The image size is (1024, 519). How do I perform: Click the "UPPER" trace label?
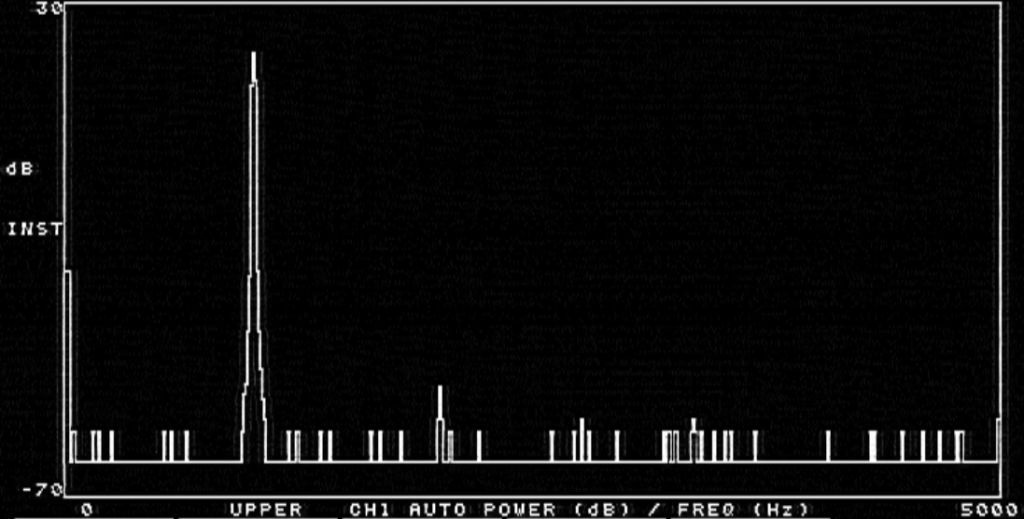(266, 509)
